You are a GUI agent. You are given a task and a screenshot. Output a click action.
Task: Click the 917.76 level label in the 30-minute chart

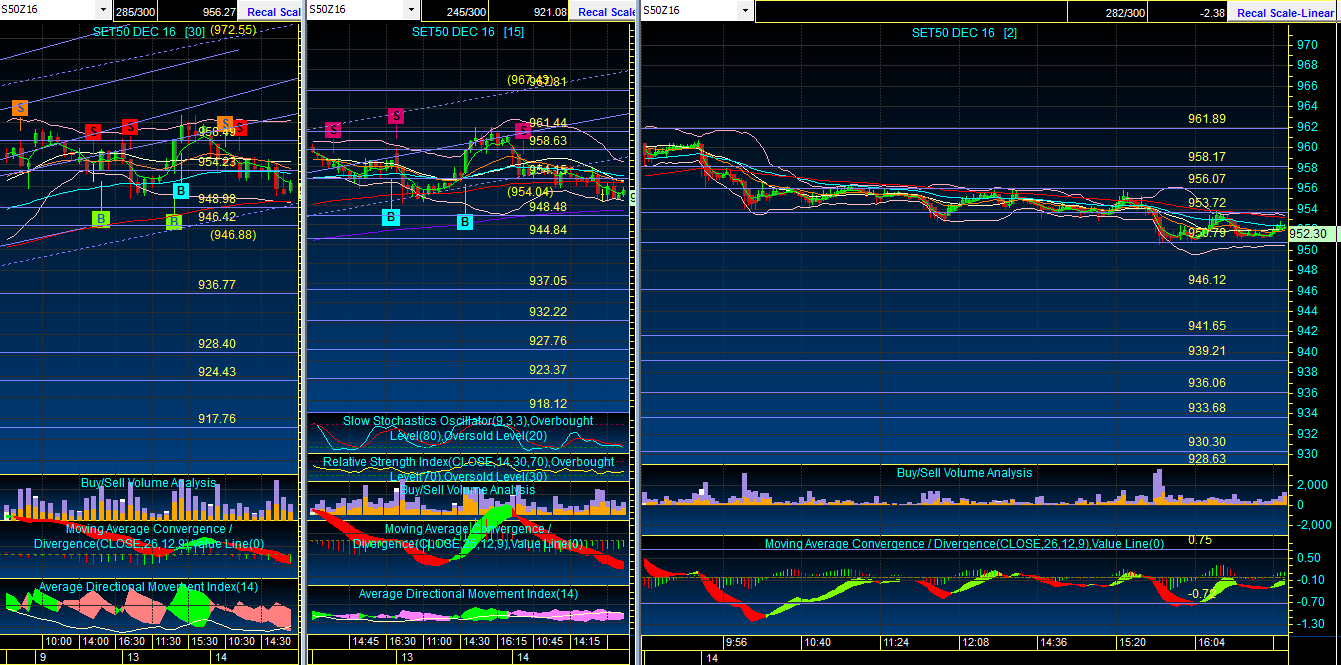tap(217, 419)
